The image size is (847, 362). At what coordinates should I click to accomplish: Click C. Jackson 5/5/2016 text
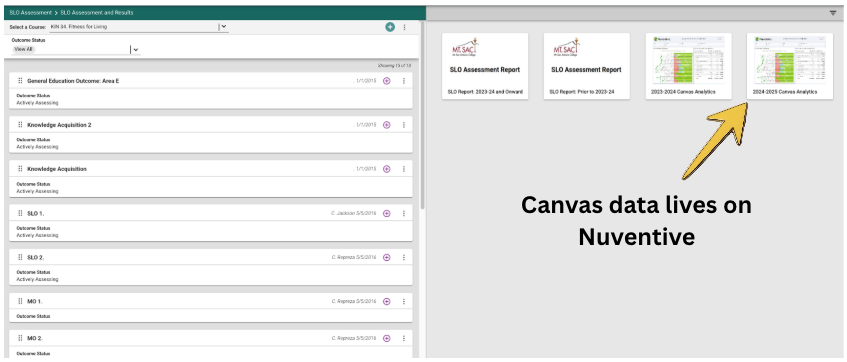click(x=353, y=213)
